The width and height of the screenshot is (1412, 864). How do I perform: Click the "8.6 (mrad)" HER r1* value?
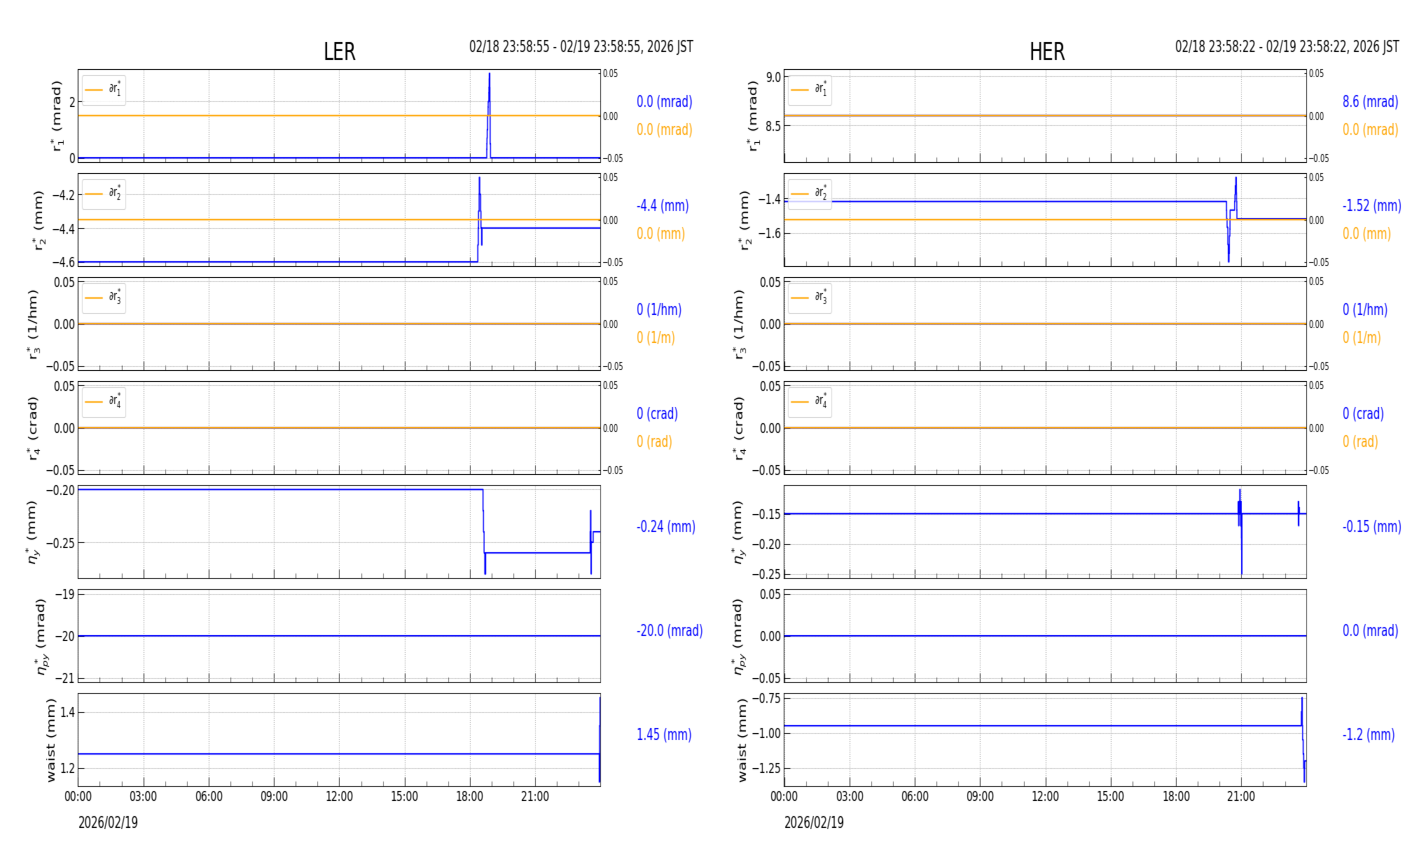tap(1370, 102)
